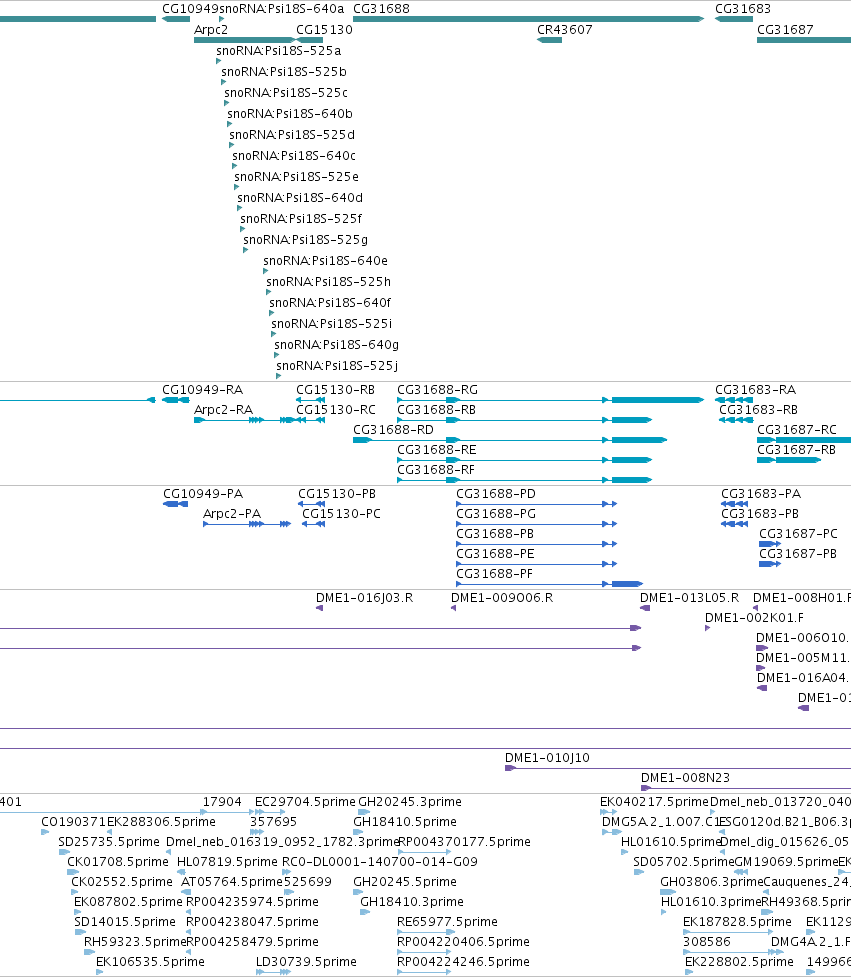
Task: Select the LD30739.5prime EST label
Action: [x=307, y=962]
